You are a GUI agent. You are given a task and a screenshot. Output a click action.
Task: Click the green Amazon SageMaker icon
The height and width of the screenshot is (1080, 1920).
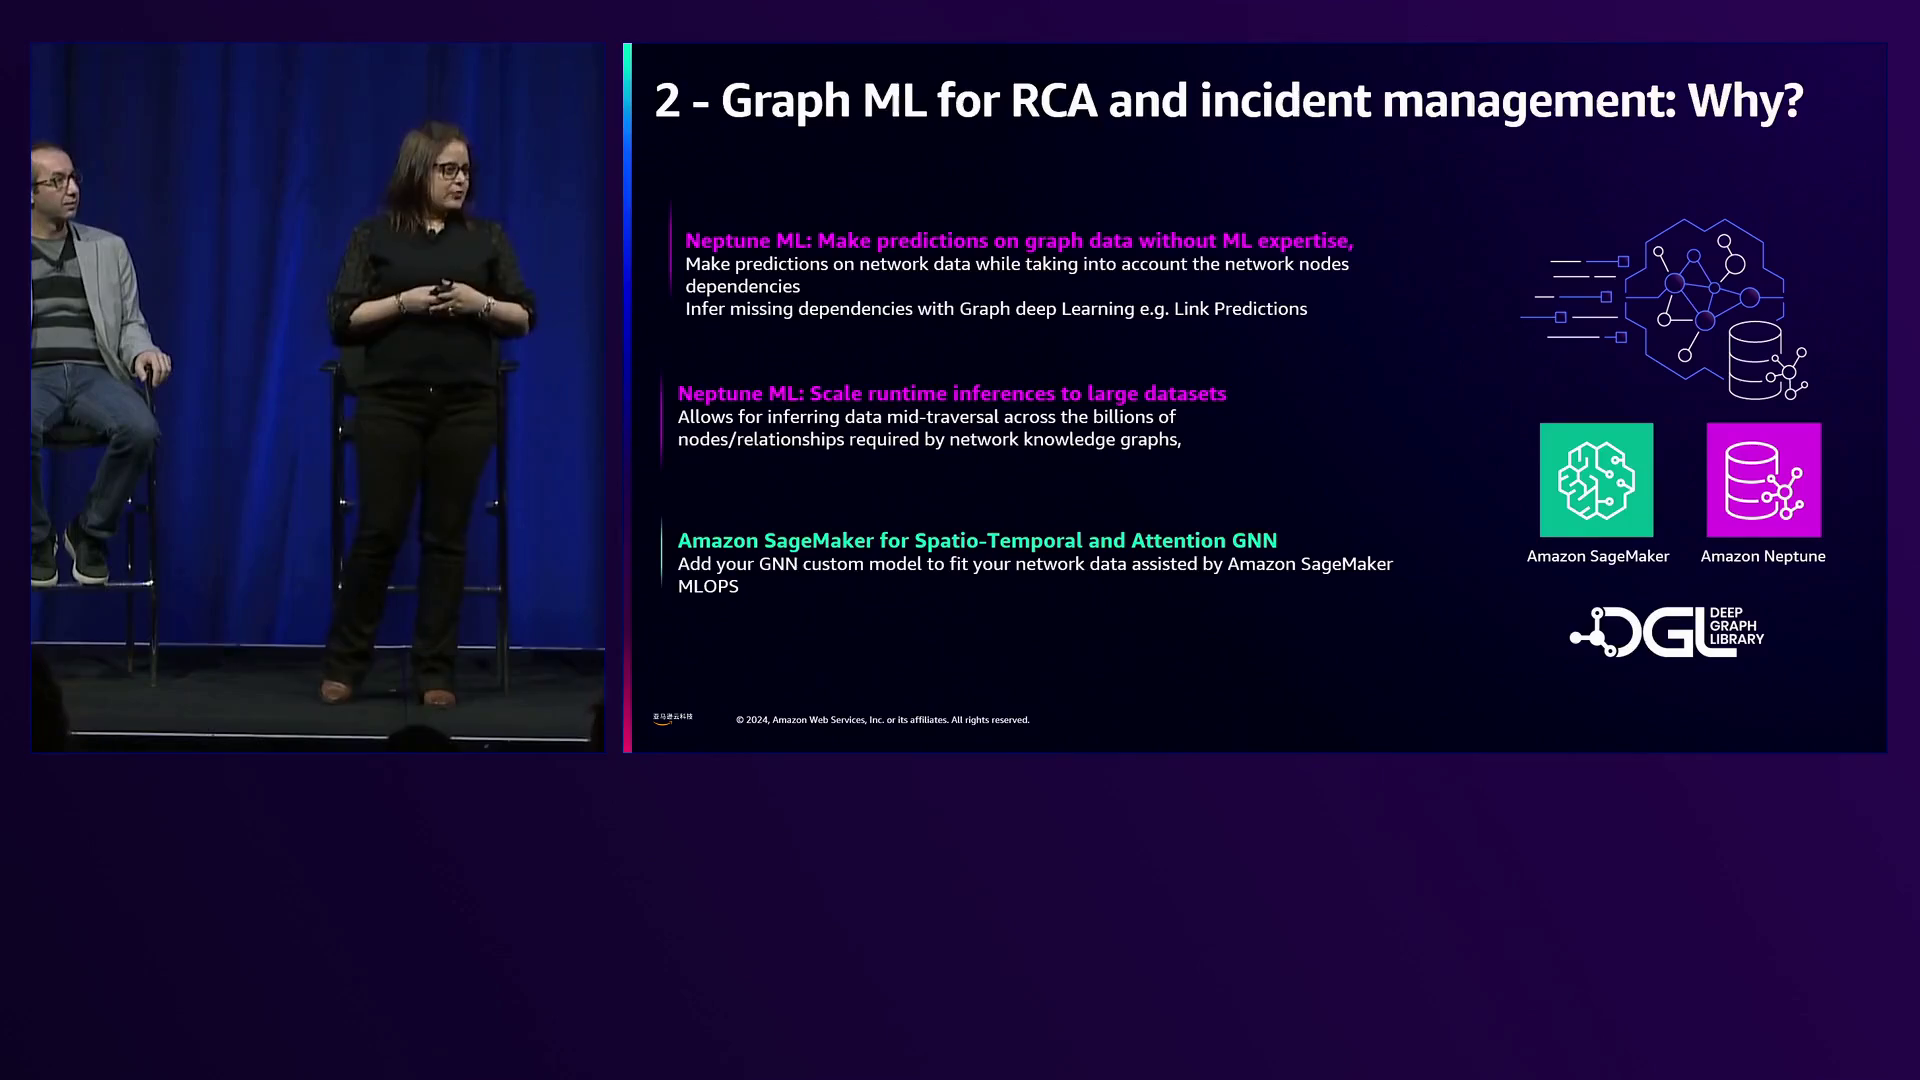pos(1596,480)
